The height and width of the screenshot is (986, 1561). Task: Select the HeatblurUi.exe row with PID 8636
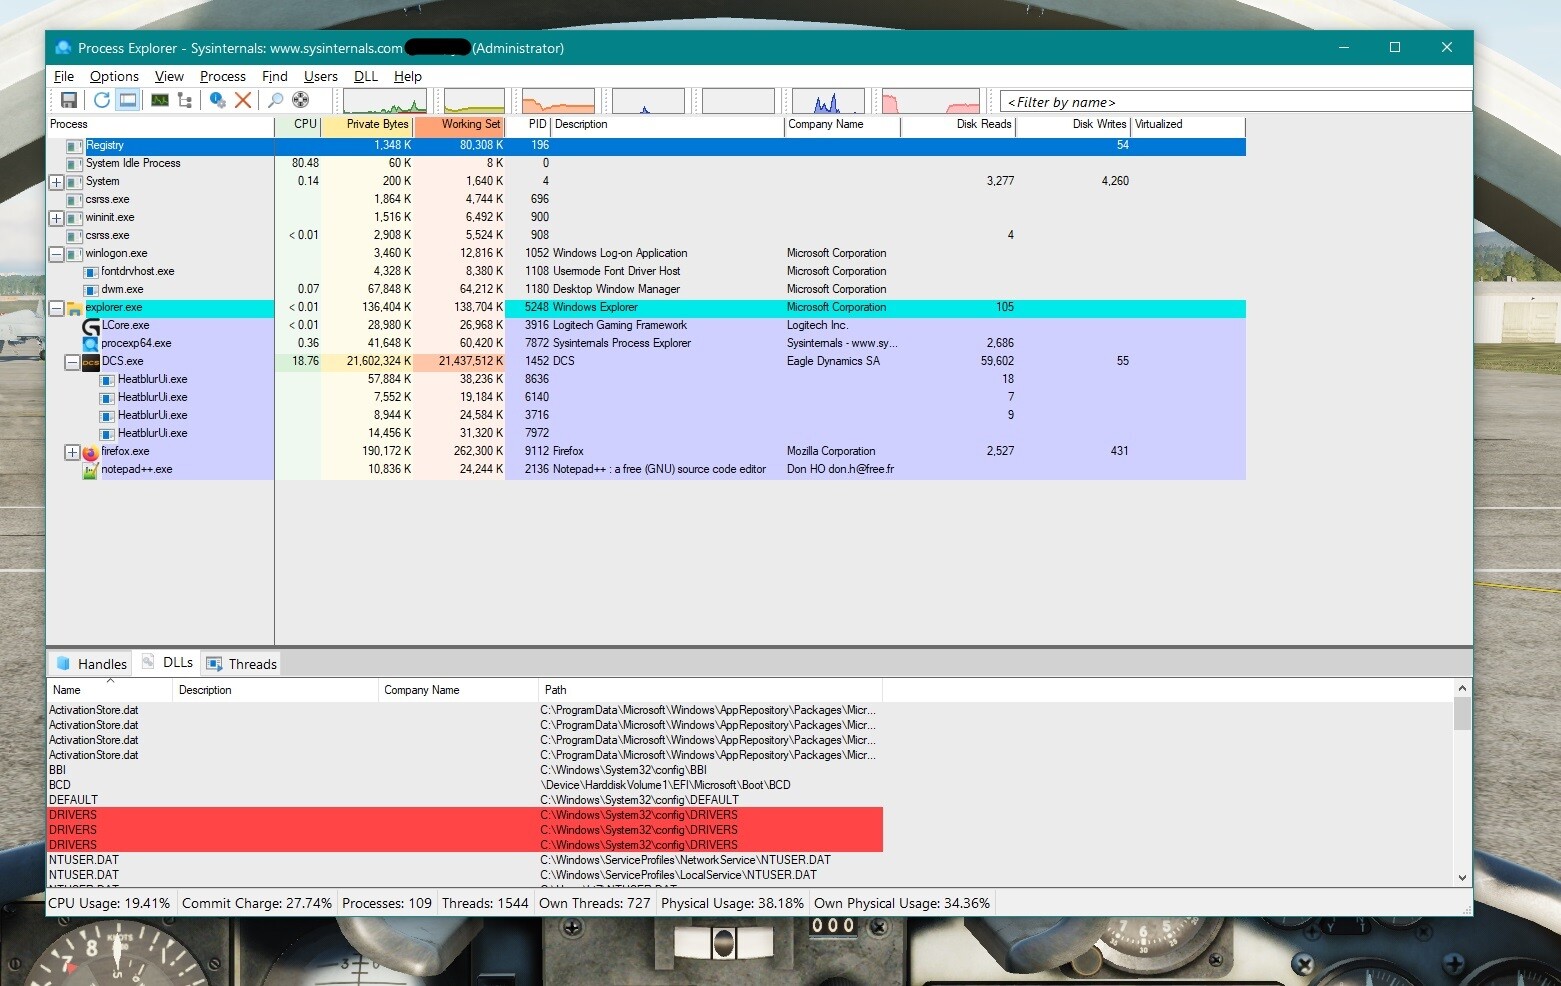[x=646, y=380]
